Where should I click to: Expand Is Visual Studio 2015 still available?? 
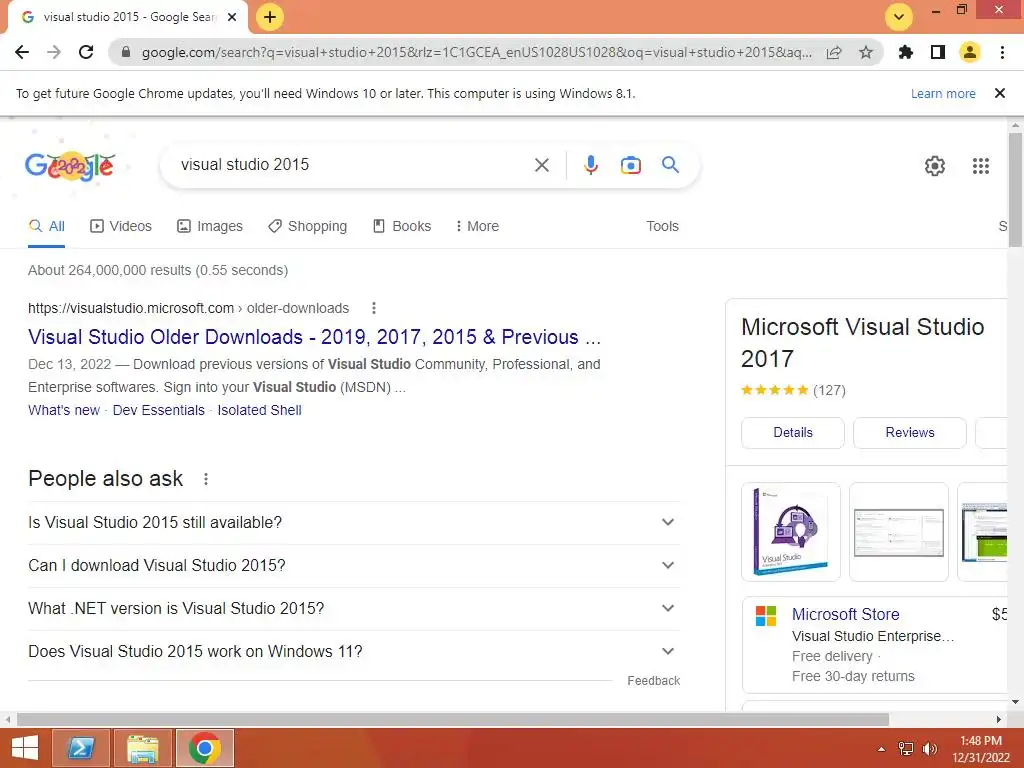(x=353, y=522)
